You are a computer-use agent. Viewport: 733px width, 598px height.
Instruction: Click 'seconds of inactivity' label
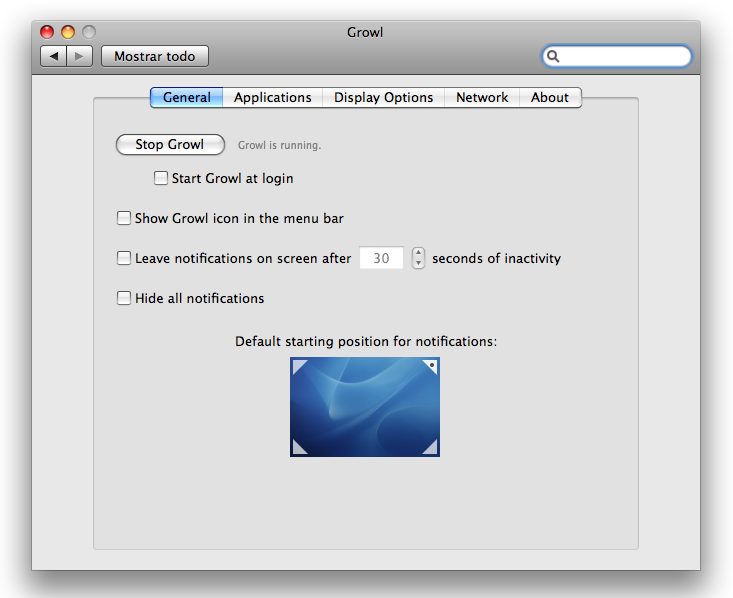click(x=496, y=258)
